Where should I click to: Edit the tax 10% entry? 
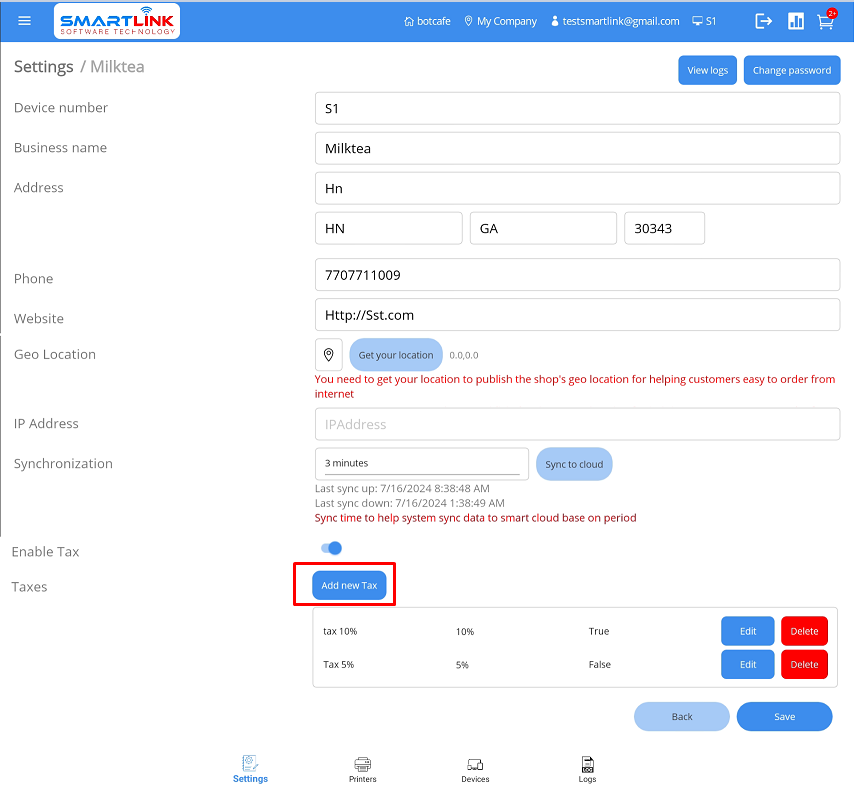coord(747,631)
